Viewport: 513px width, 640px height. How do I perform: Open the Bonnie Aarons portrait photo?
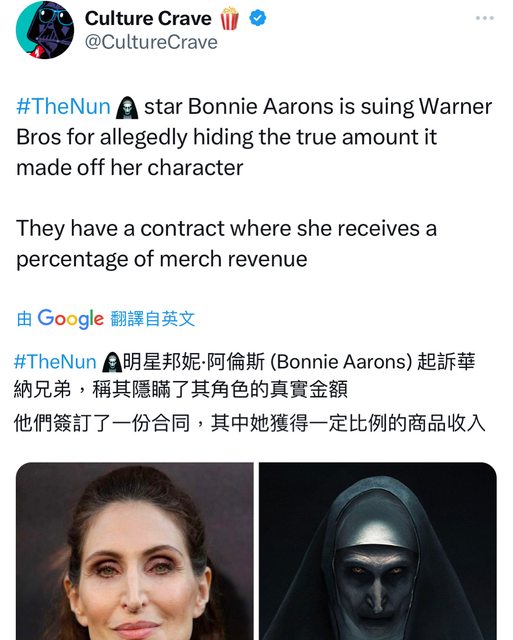click(135, 551)
